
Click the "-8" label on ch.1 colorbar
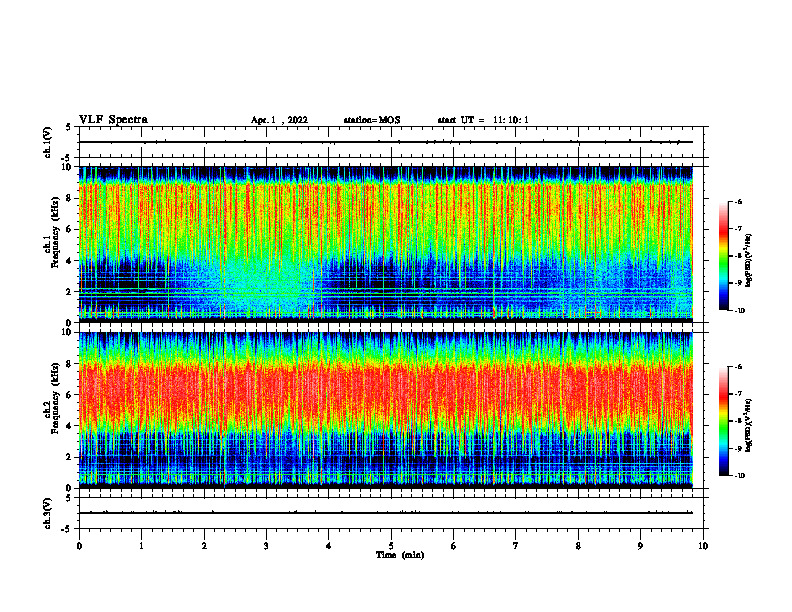[x=738, y=256]
